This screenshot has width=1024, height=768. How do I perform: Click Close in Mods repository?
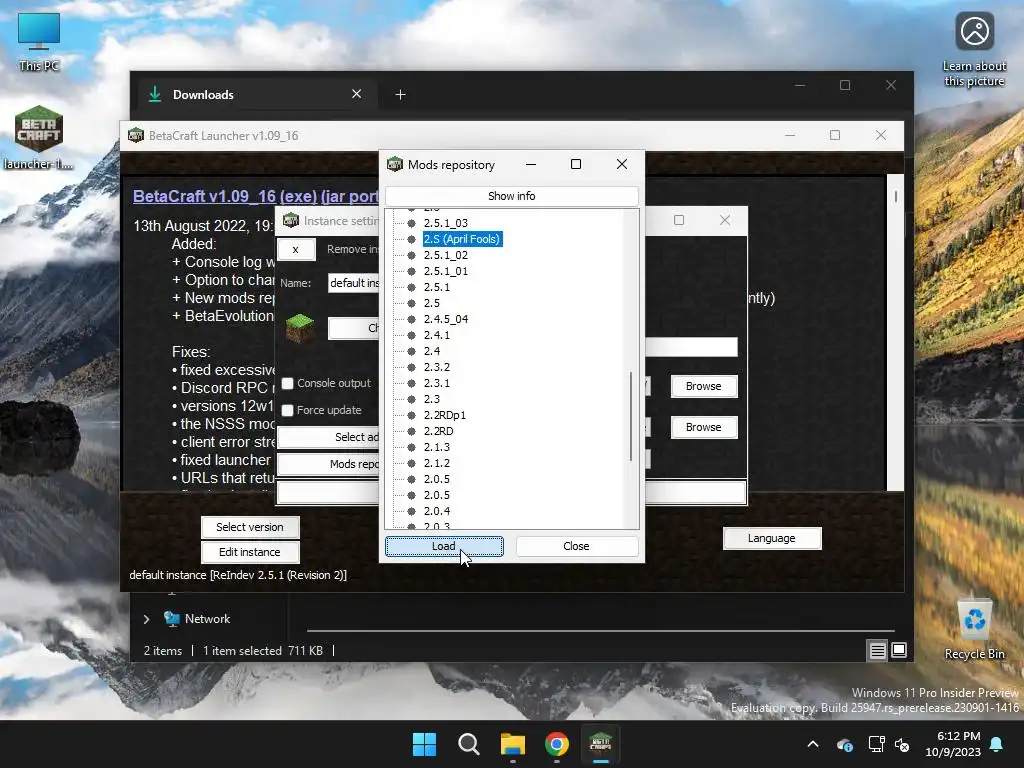577,546
